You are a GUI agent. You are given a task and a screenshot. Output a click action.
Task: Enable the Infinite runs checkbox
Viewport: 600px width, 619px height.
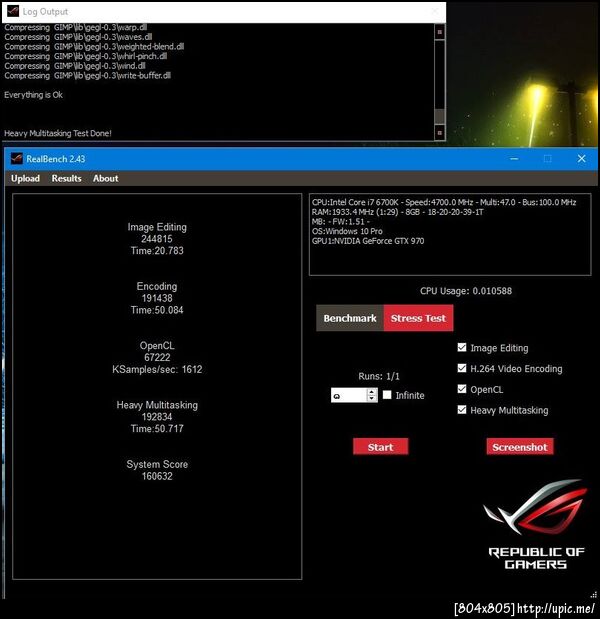387,395
